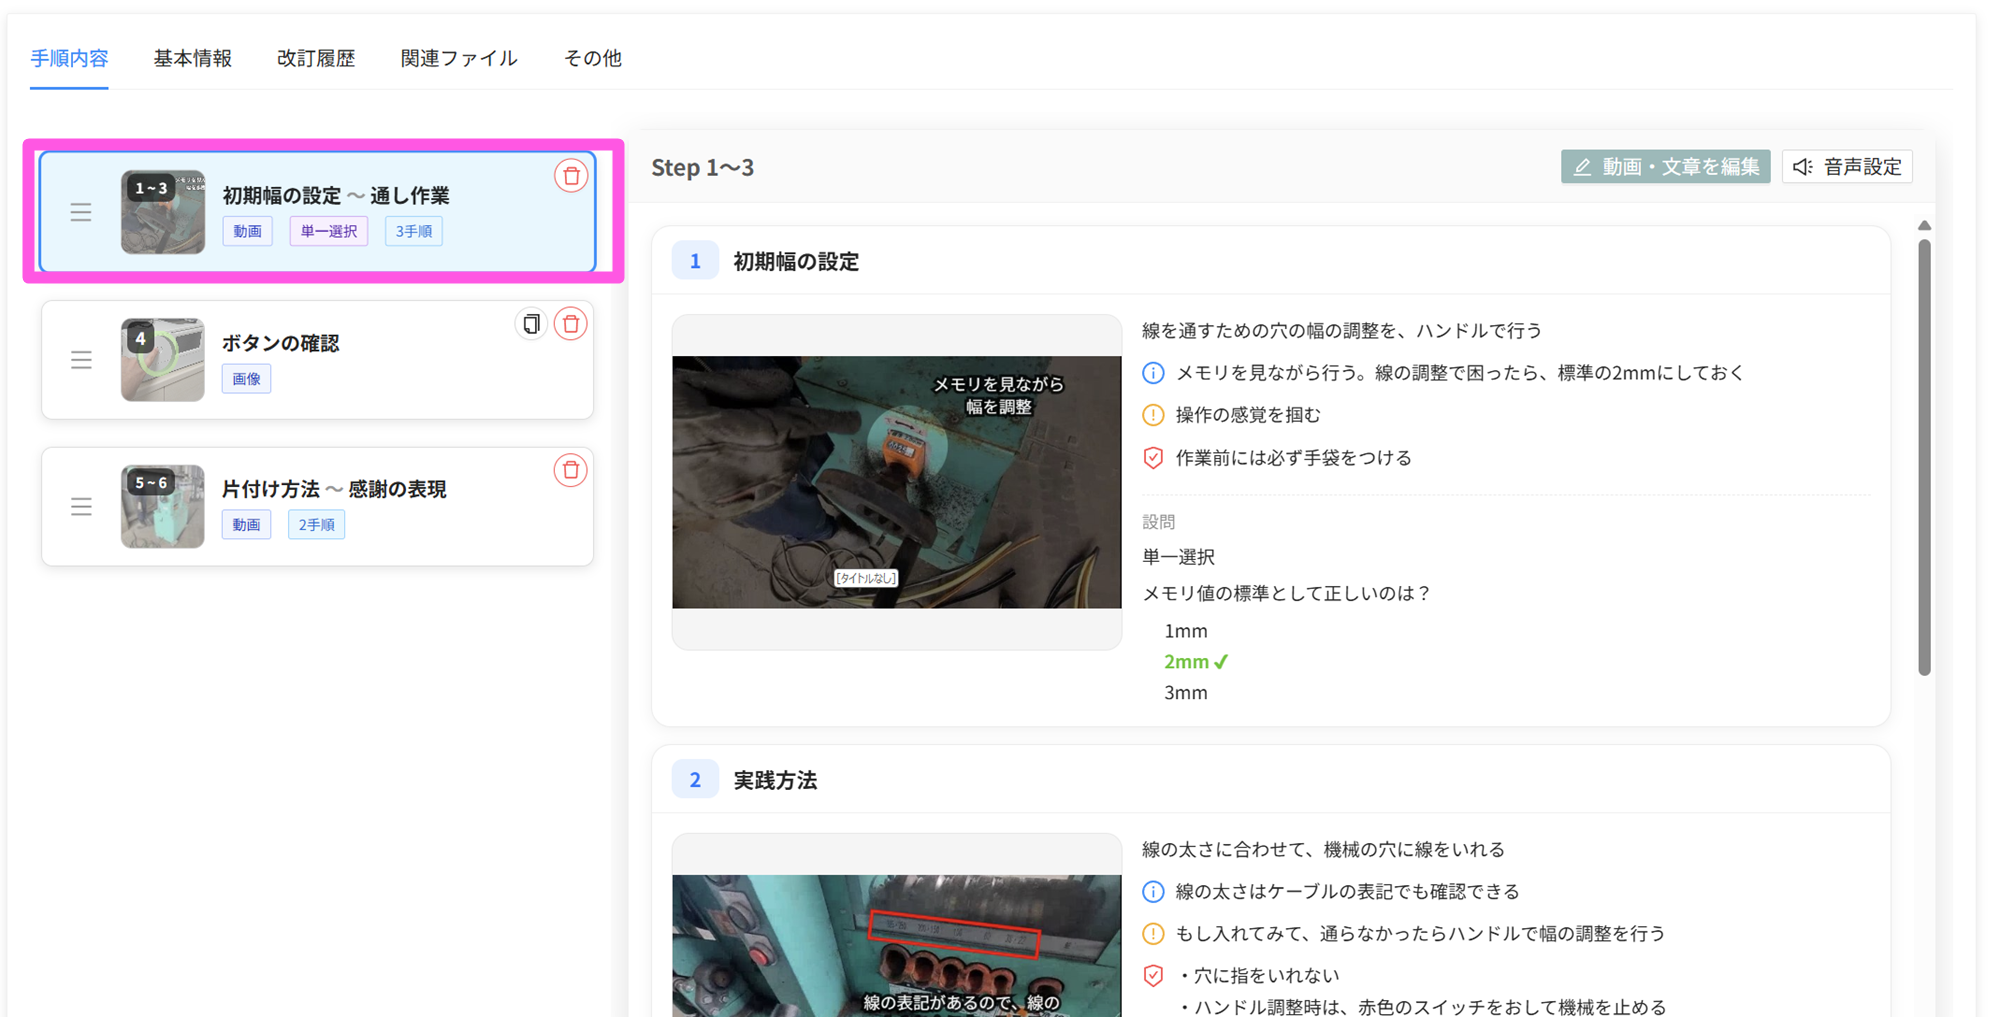Select the ボタンの確認 step 4 thumbnail
This screenshot has width=2000, height=1017.
click(162, 360)
